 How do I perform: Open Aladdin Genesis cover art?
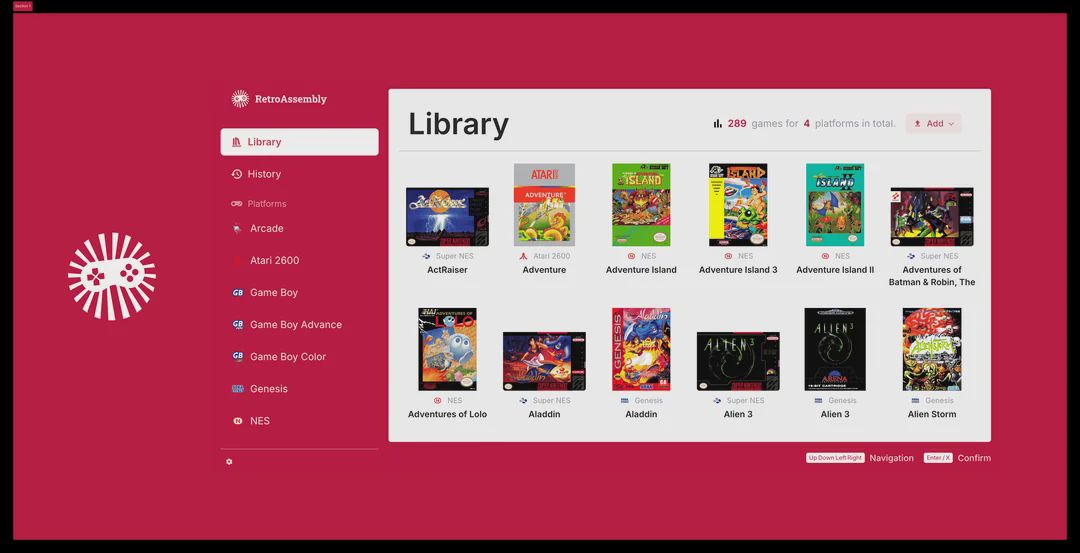coord(641,349)
